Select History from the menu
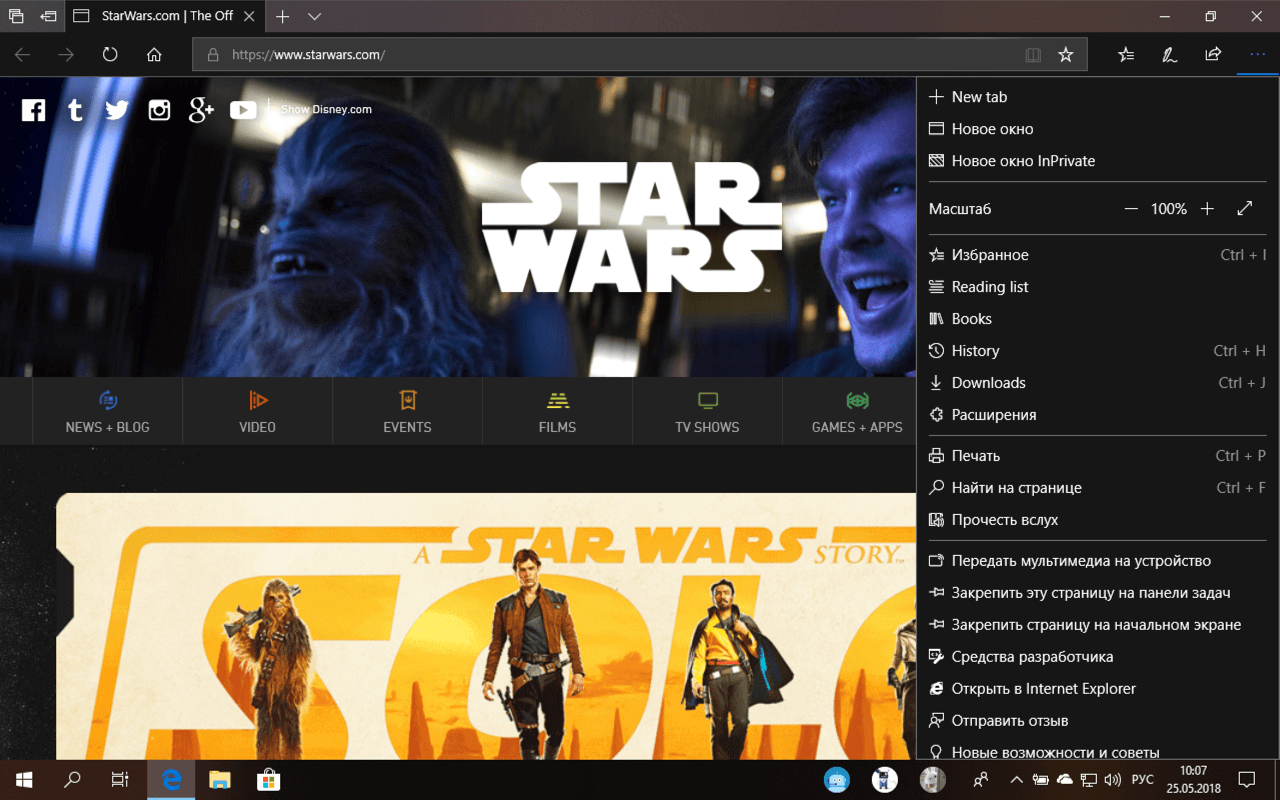1280x800 pixels. pos(975,351)
